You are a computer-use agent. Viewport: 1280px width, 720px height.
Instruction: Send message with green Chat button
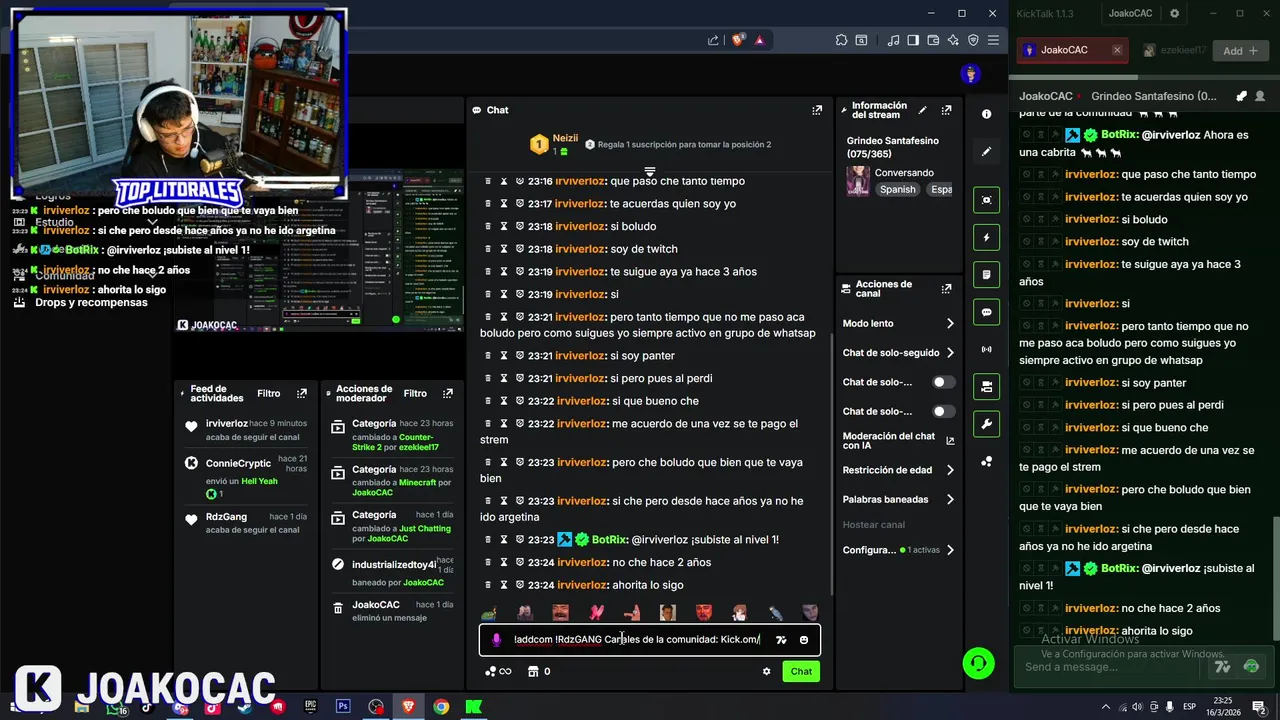(x=801, y=672)
